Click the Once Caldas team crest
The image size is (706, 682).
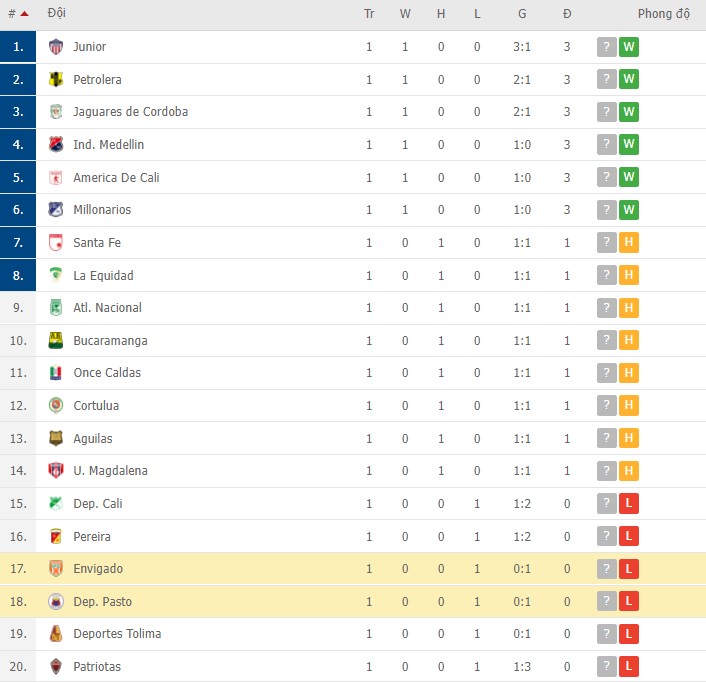click(56, 373)
